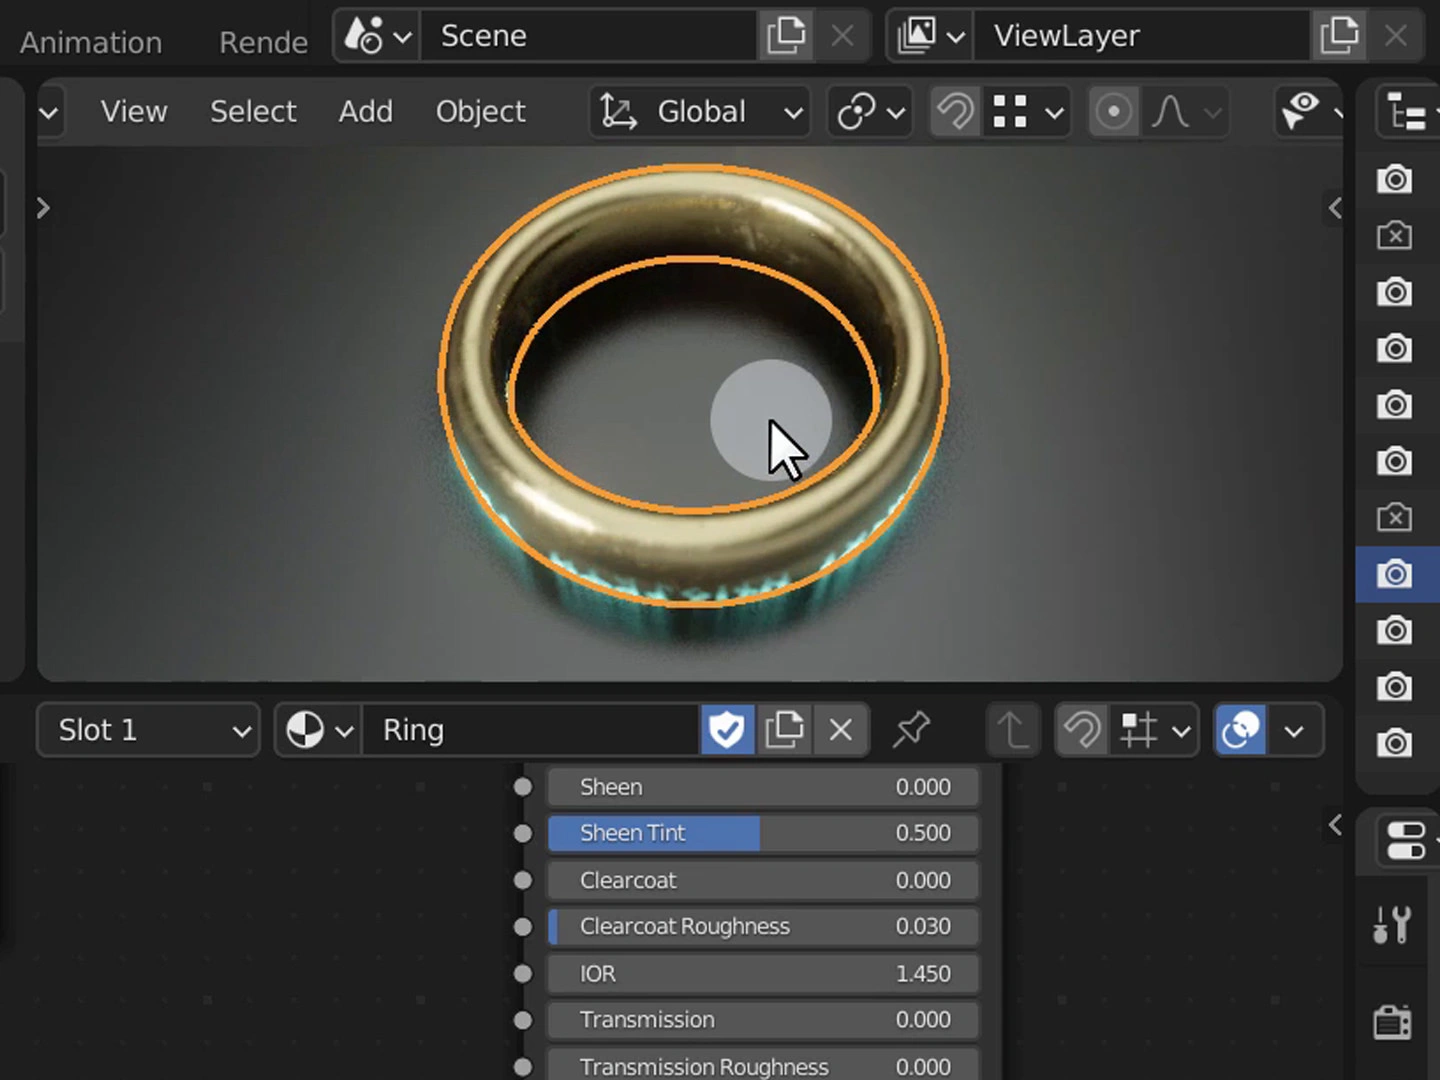Screen dimensions: 1440x1080
Task: Toggle snapping magnet in 3D viewport header
Action: pyautogui.click(x=955, y=112)
